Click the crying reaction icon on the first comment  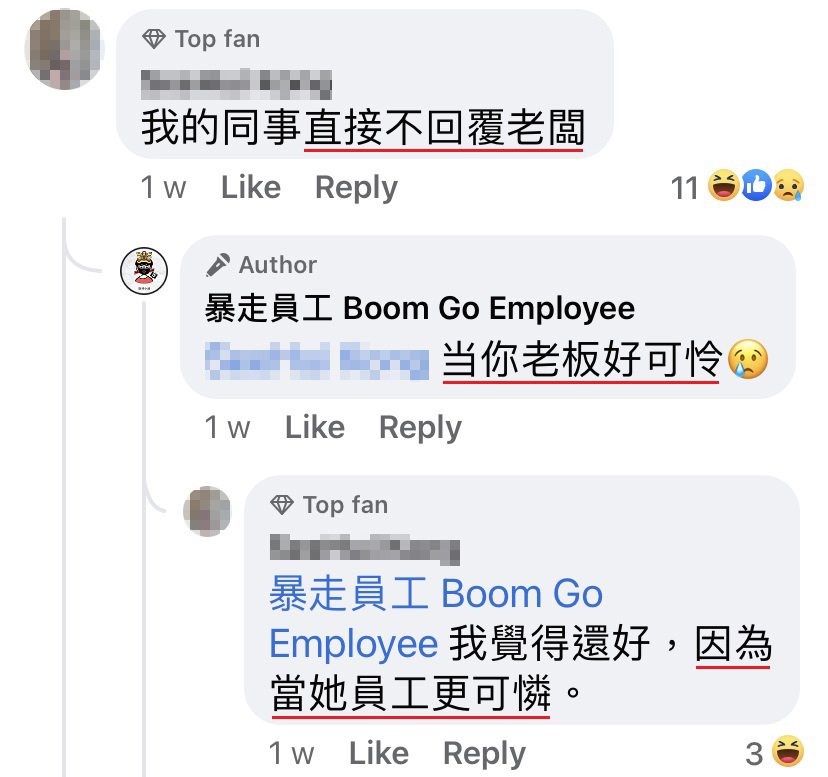click(789, 185)
